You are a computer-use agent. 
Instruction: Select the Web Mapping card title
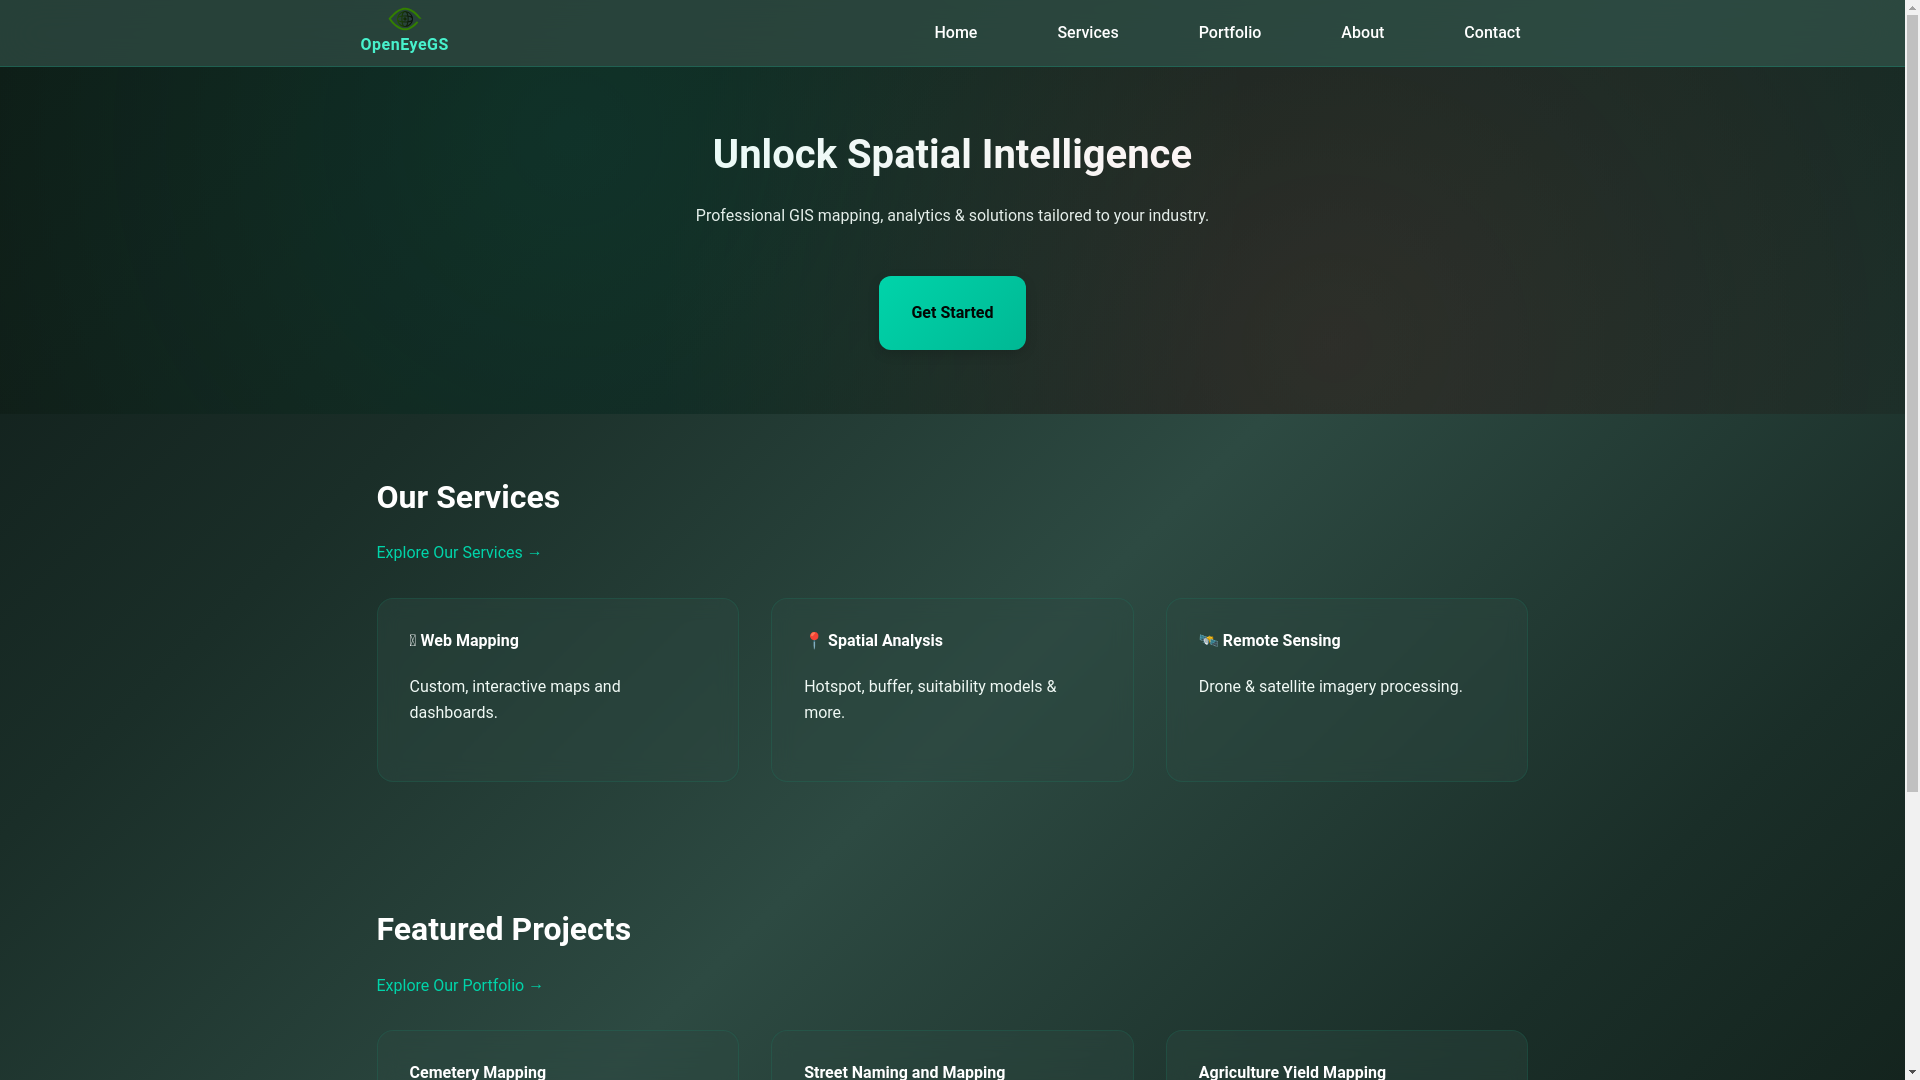469,641
